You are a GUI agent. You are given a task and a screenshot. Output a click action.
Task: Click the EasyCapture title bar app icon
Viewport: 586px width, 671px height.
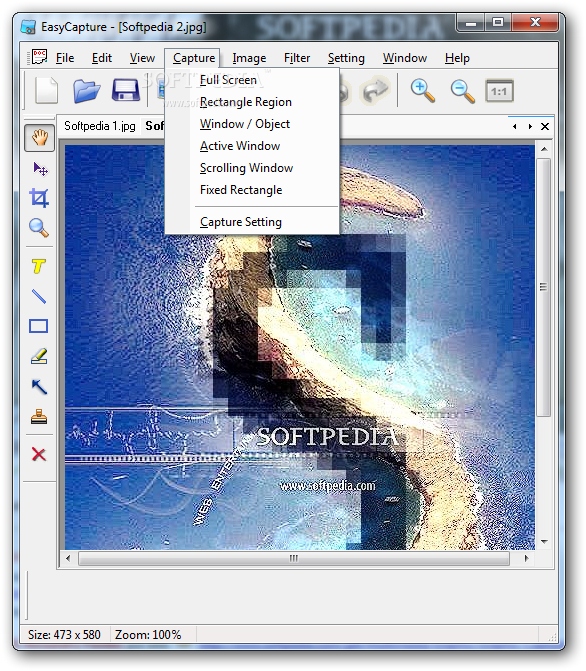pyautogui.click(x=28, y=27)
